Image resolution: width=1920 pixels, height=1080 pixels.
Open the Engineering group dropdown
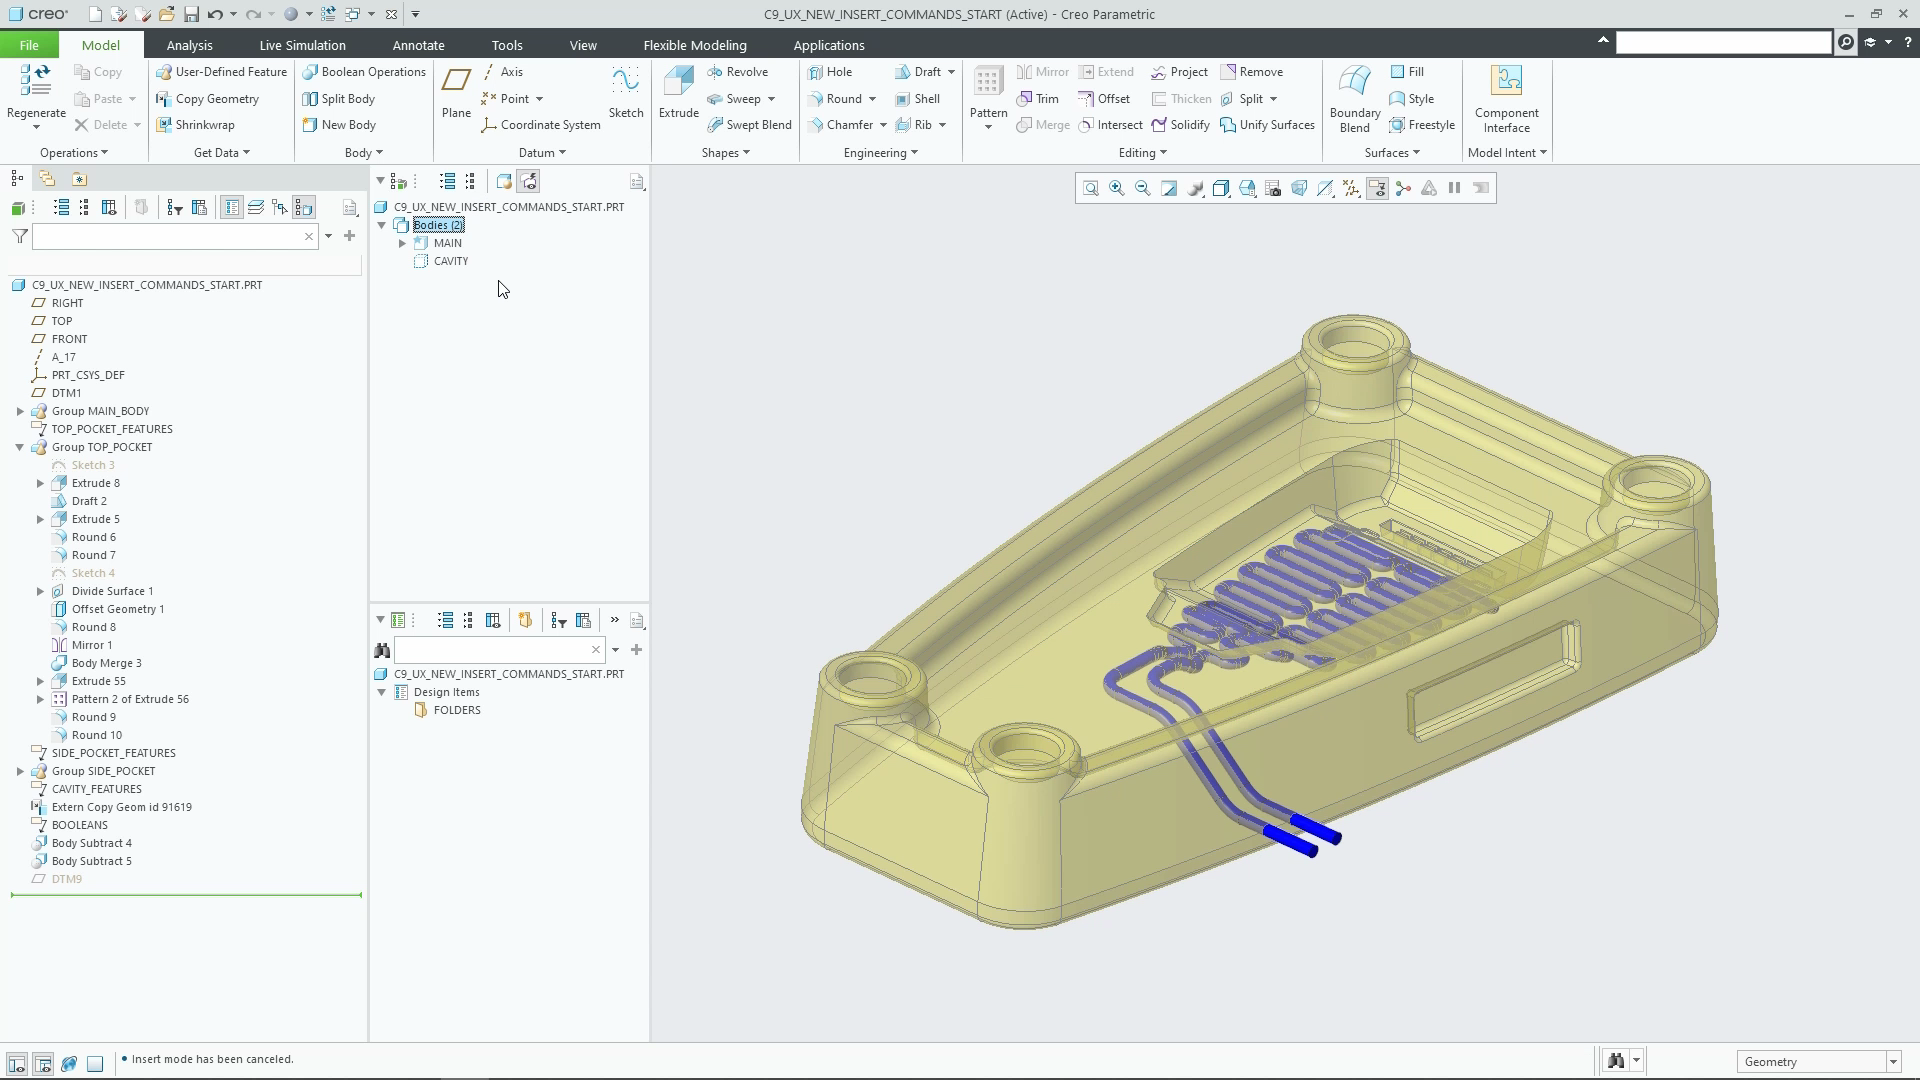coord(880,153)
